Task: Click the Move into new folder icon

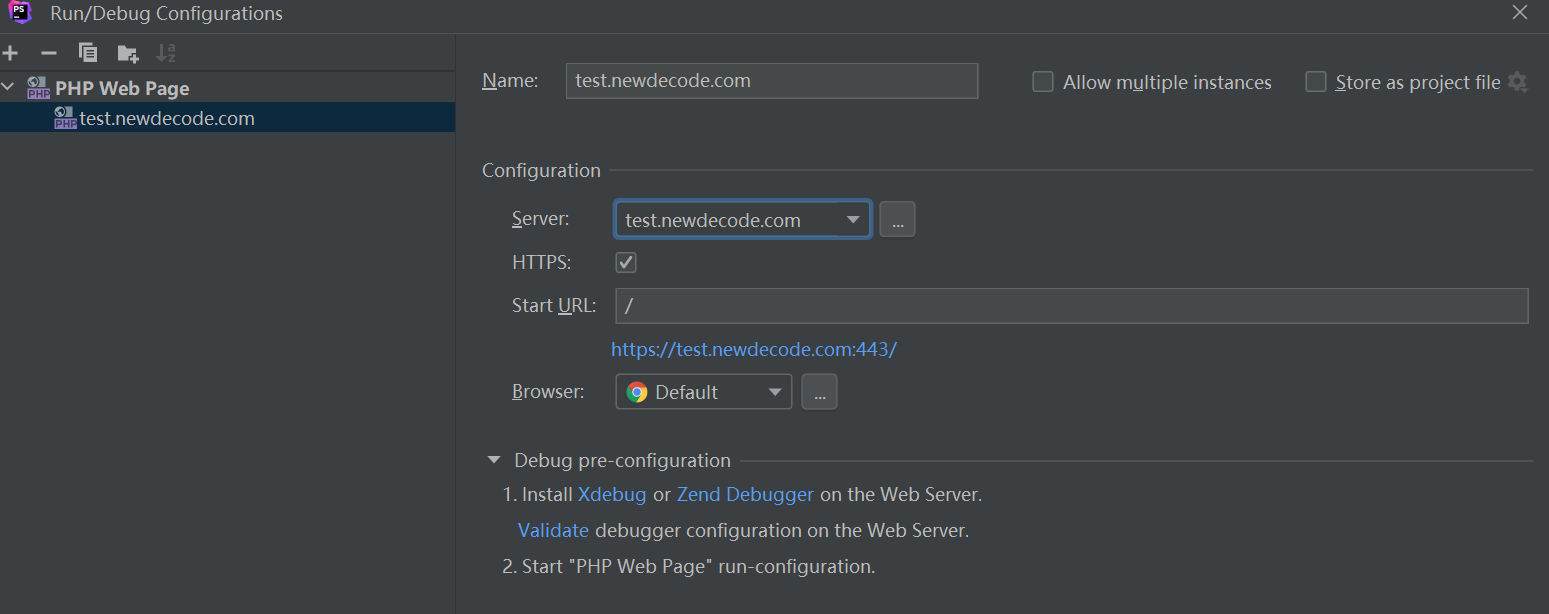Action: [x=128, y=53]
